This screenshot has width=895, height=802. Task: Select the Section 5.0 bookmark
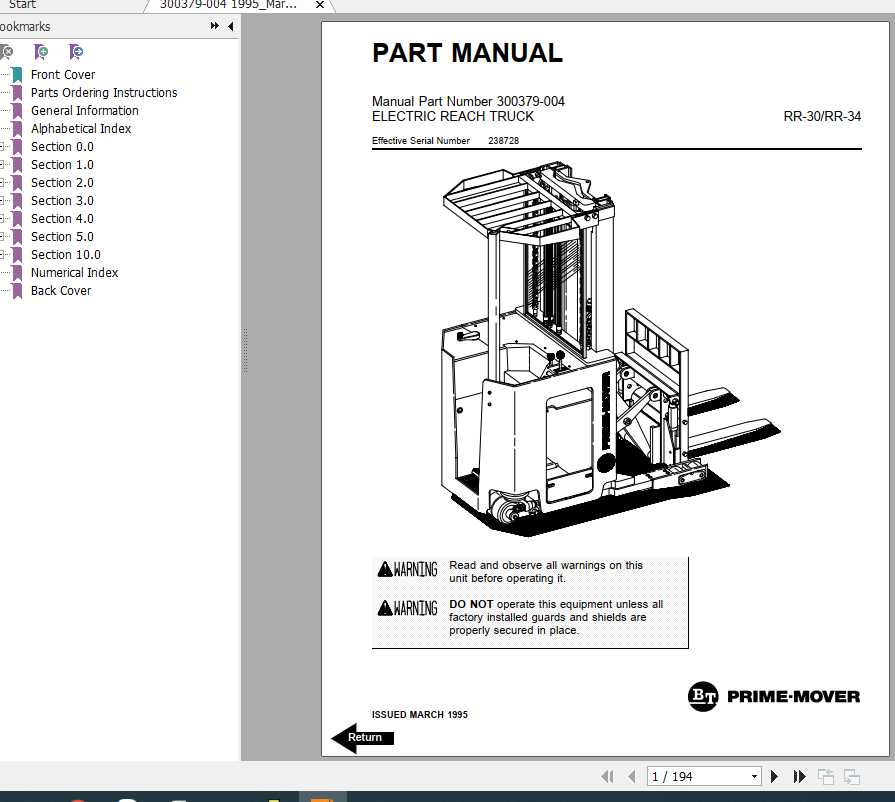tap(62, 236)
